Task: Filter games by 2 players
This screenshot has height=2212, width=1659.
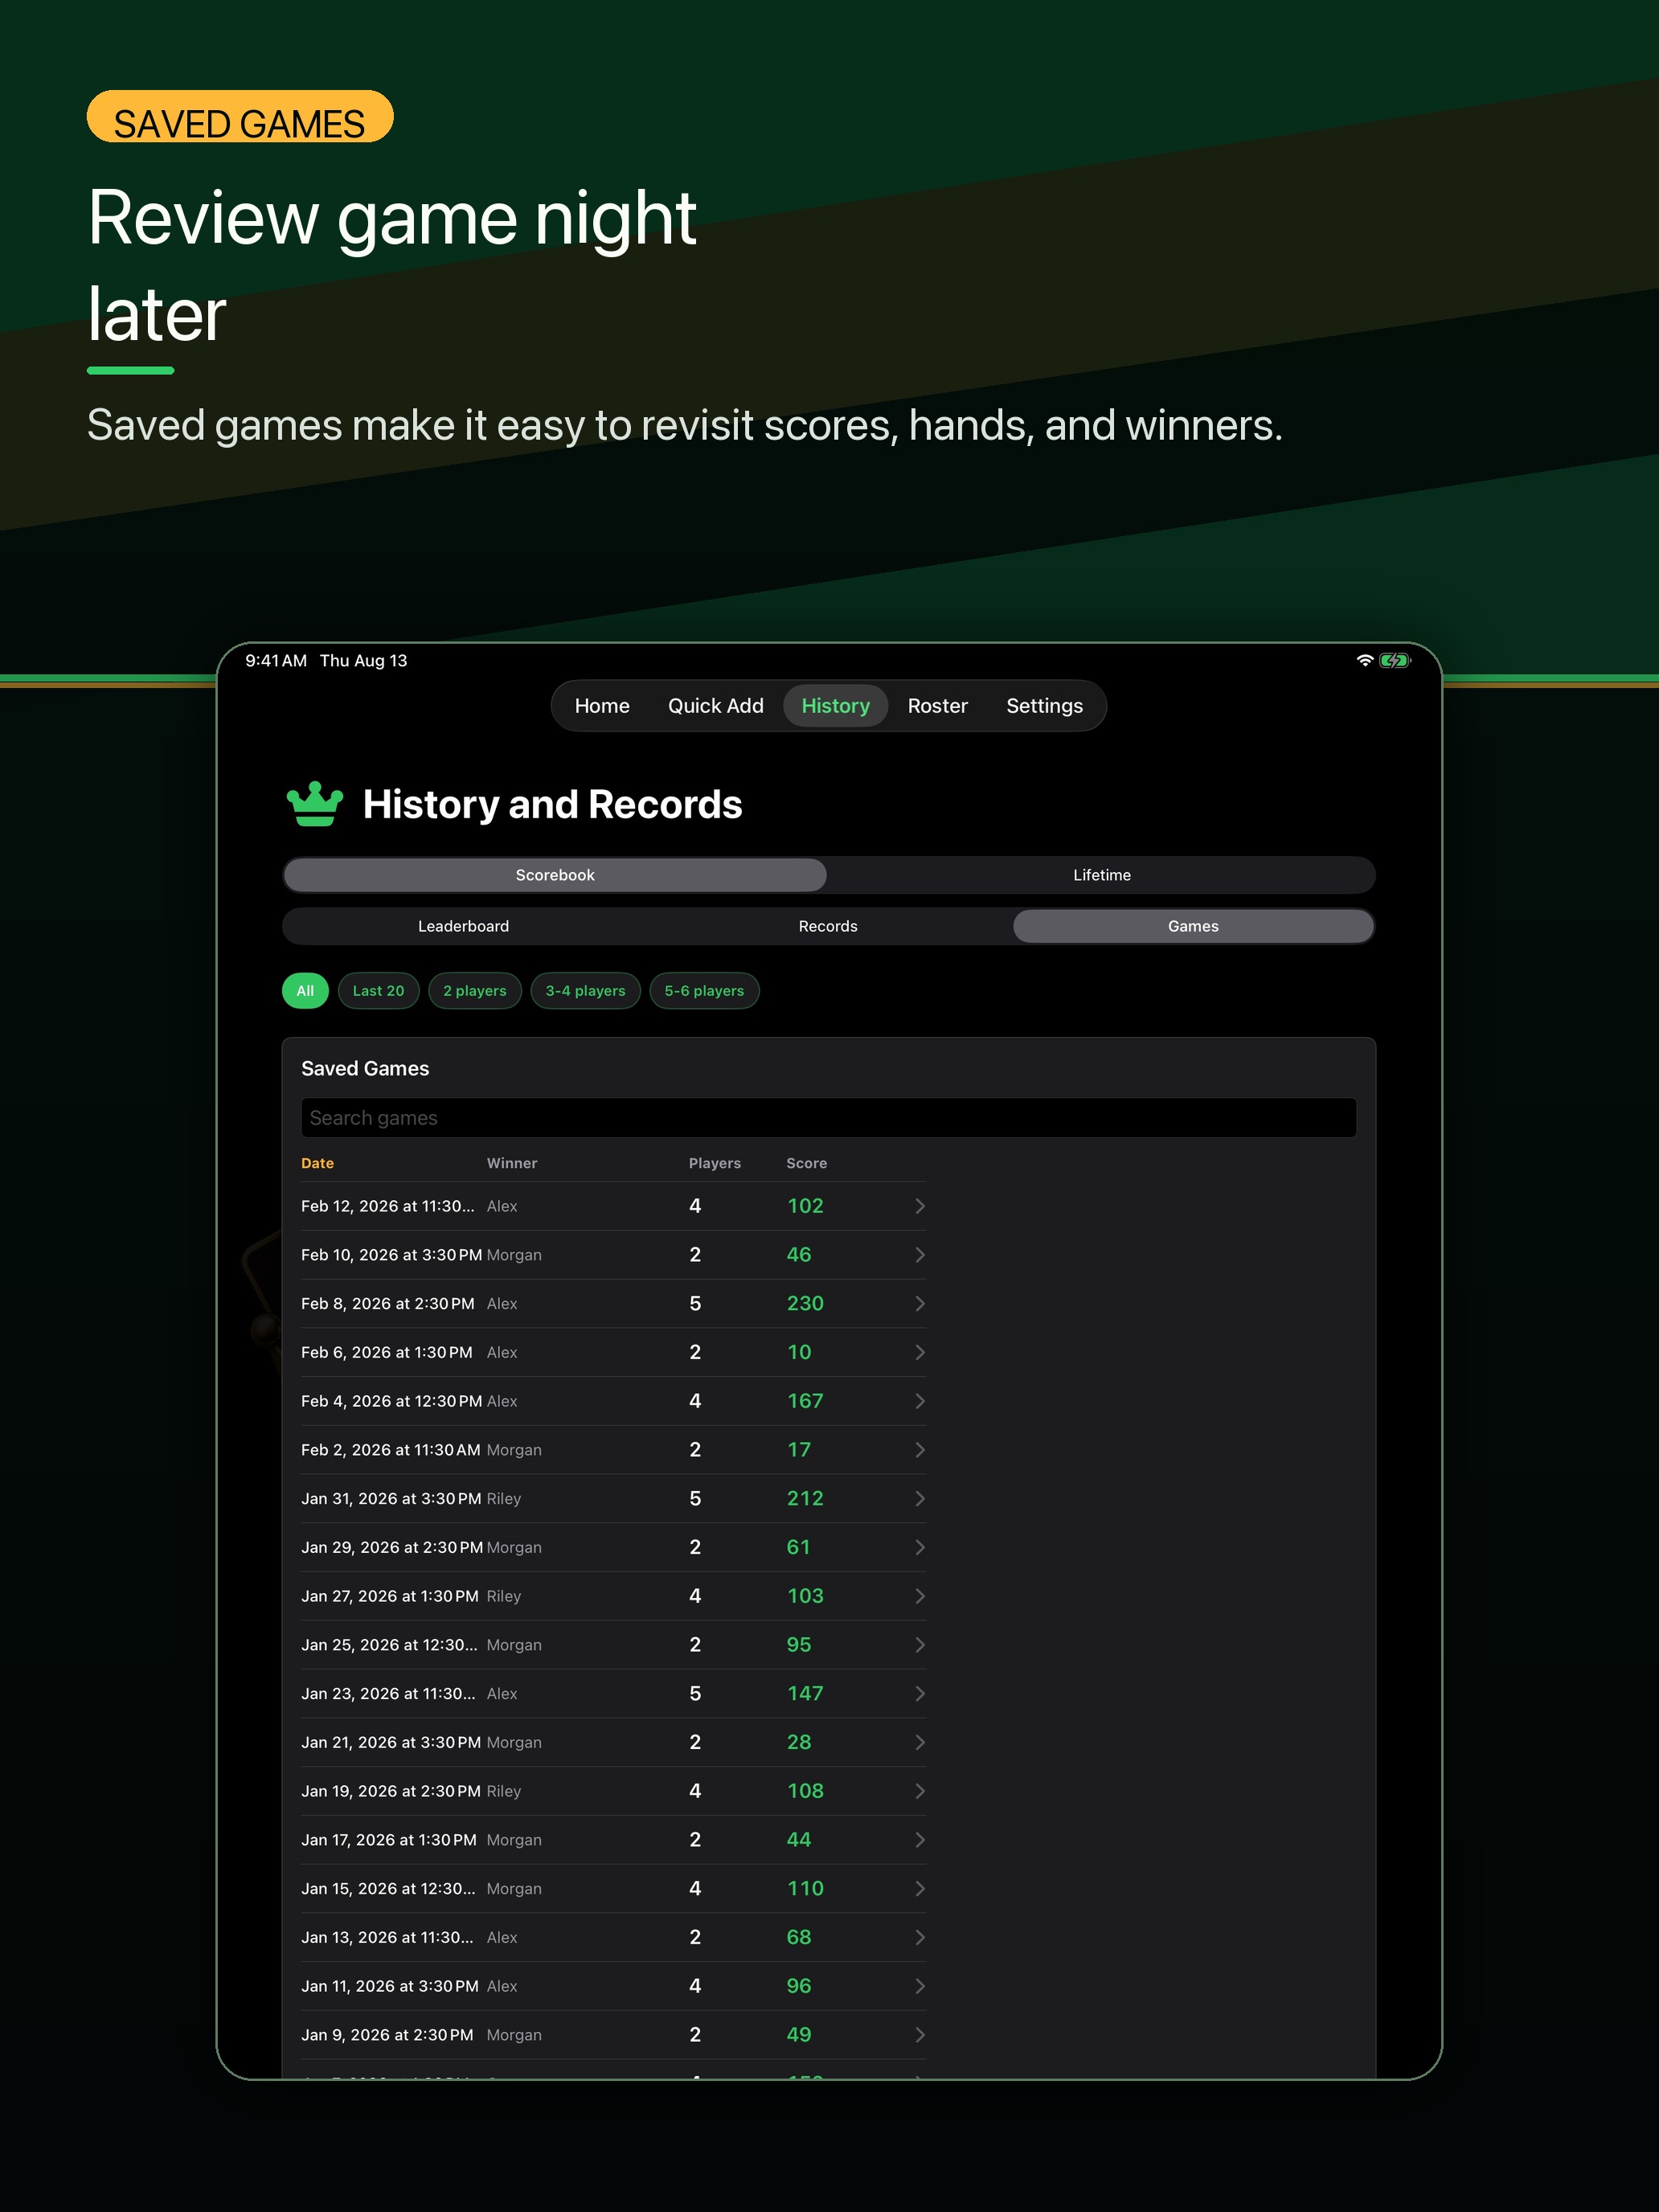Action: (x=475, y=991)
